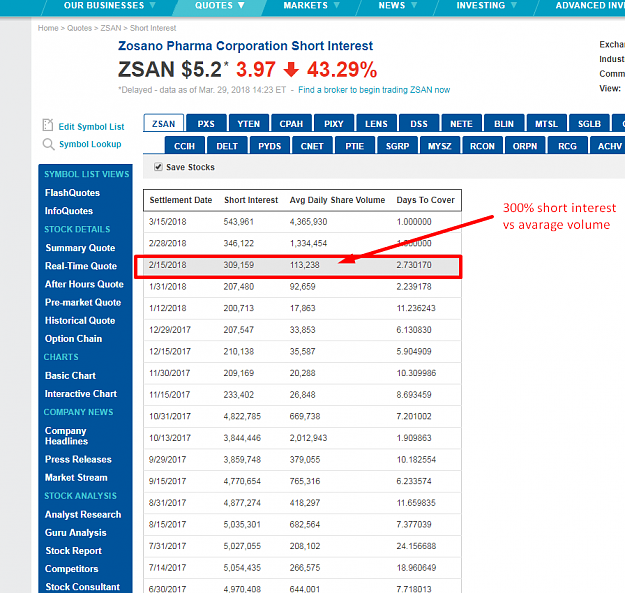Go to Historical Quote
The image size is (625, 593).
80,321
